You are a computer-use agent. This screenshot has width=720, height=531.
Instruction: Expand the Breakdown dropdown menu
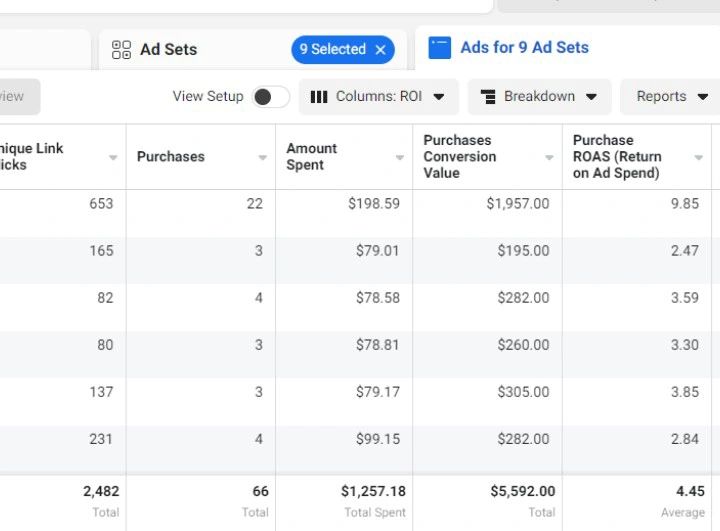point(540,97)
